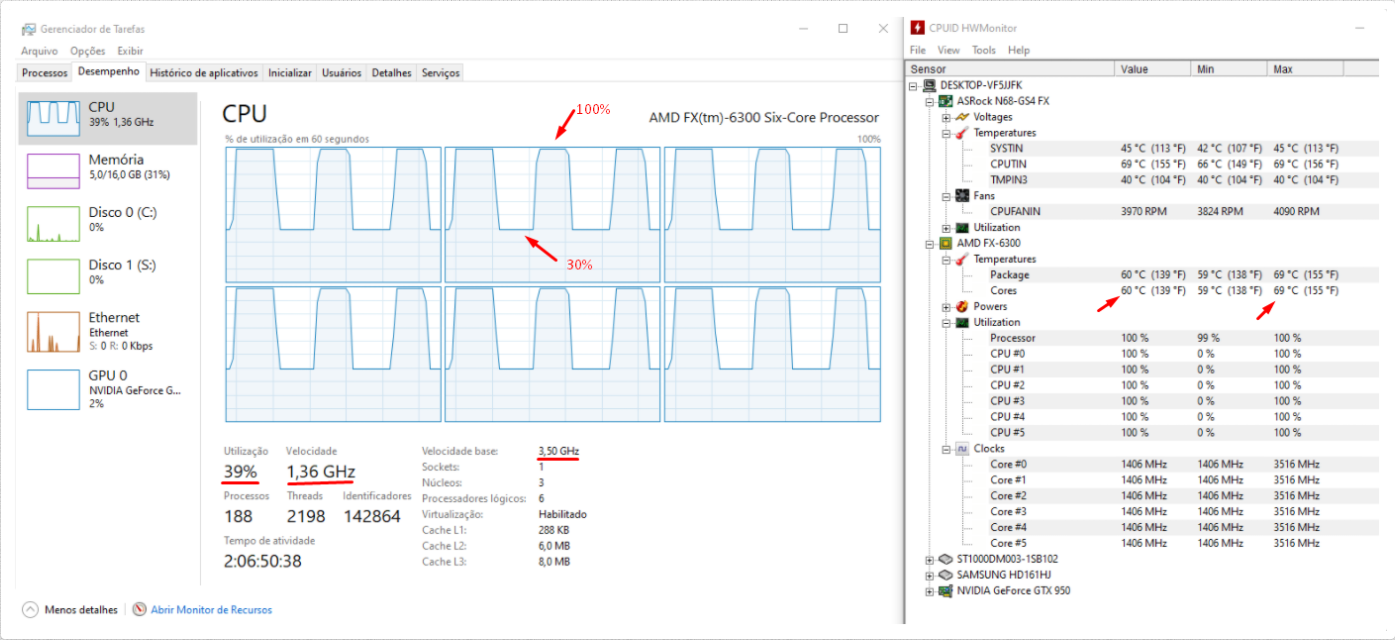Click the Gerenciador de Tarefas title bar icon
This screenshot has width=1395, height=640.
29,29
